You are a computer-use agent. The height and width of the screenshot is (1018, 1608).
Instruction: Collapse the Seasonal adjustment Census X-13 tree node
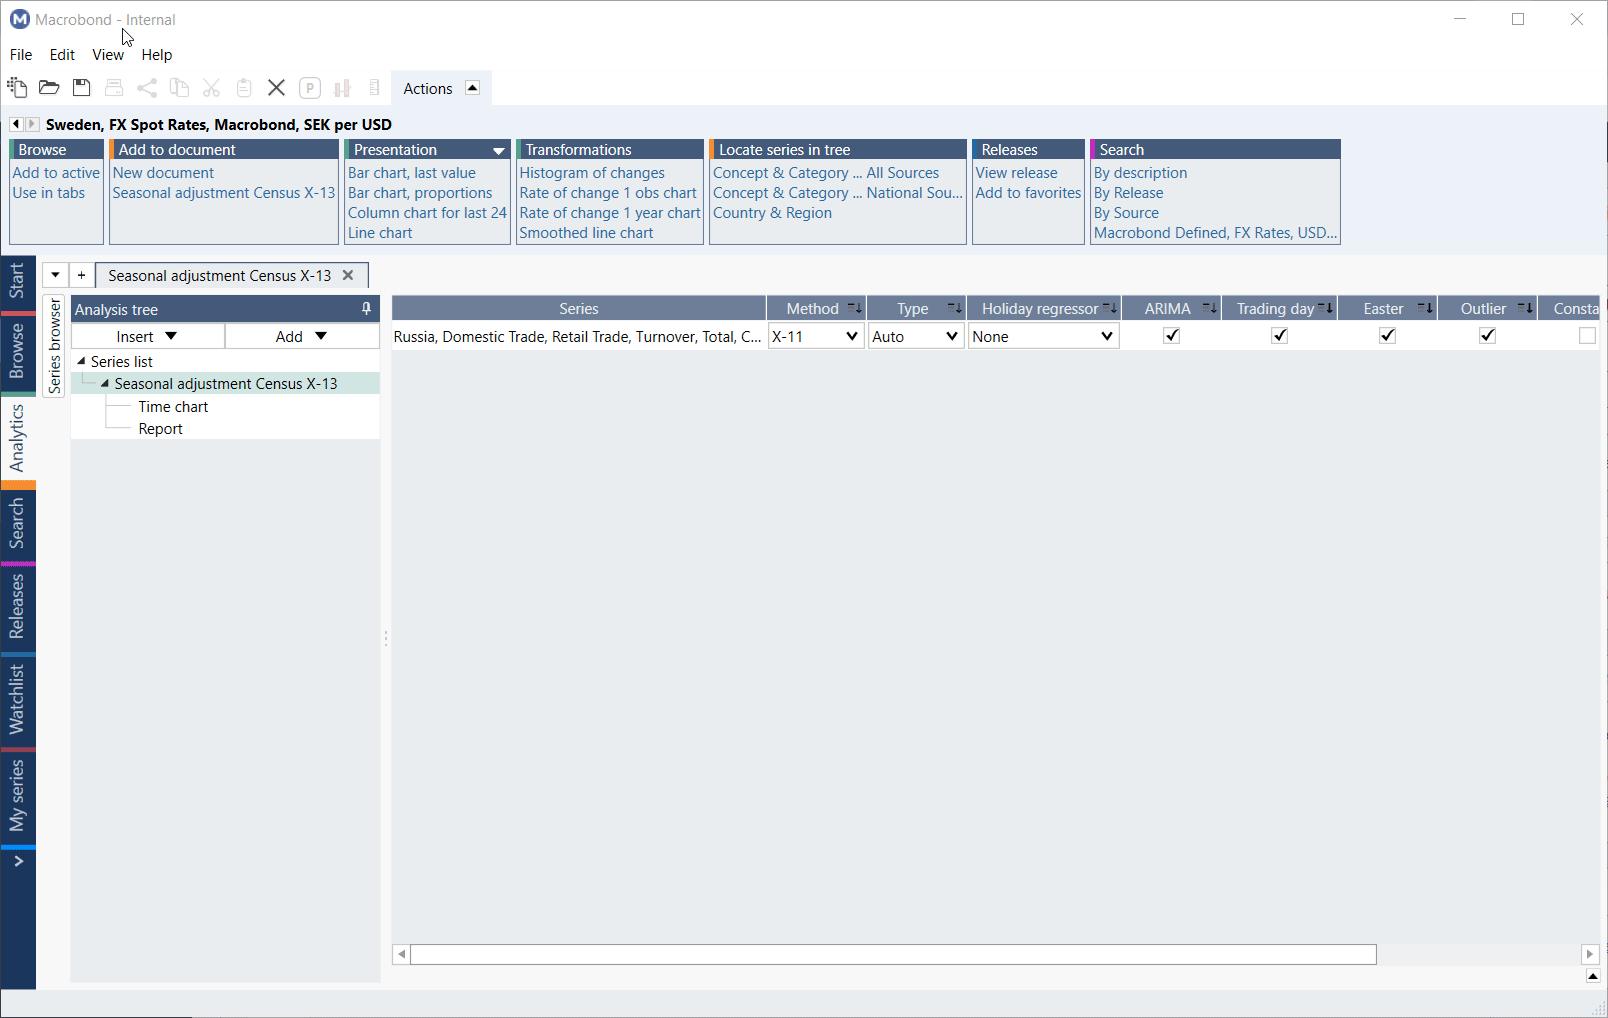(105, 383)
